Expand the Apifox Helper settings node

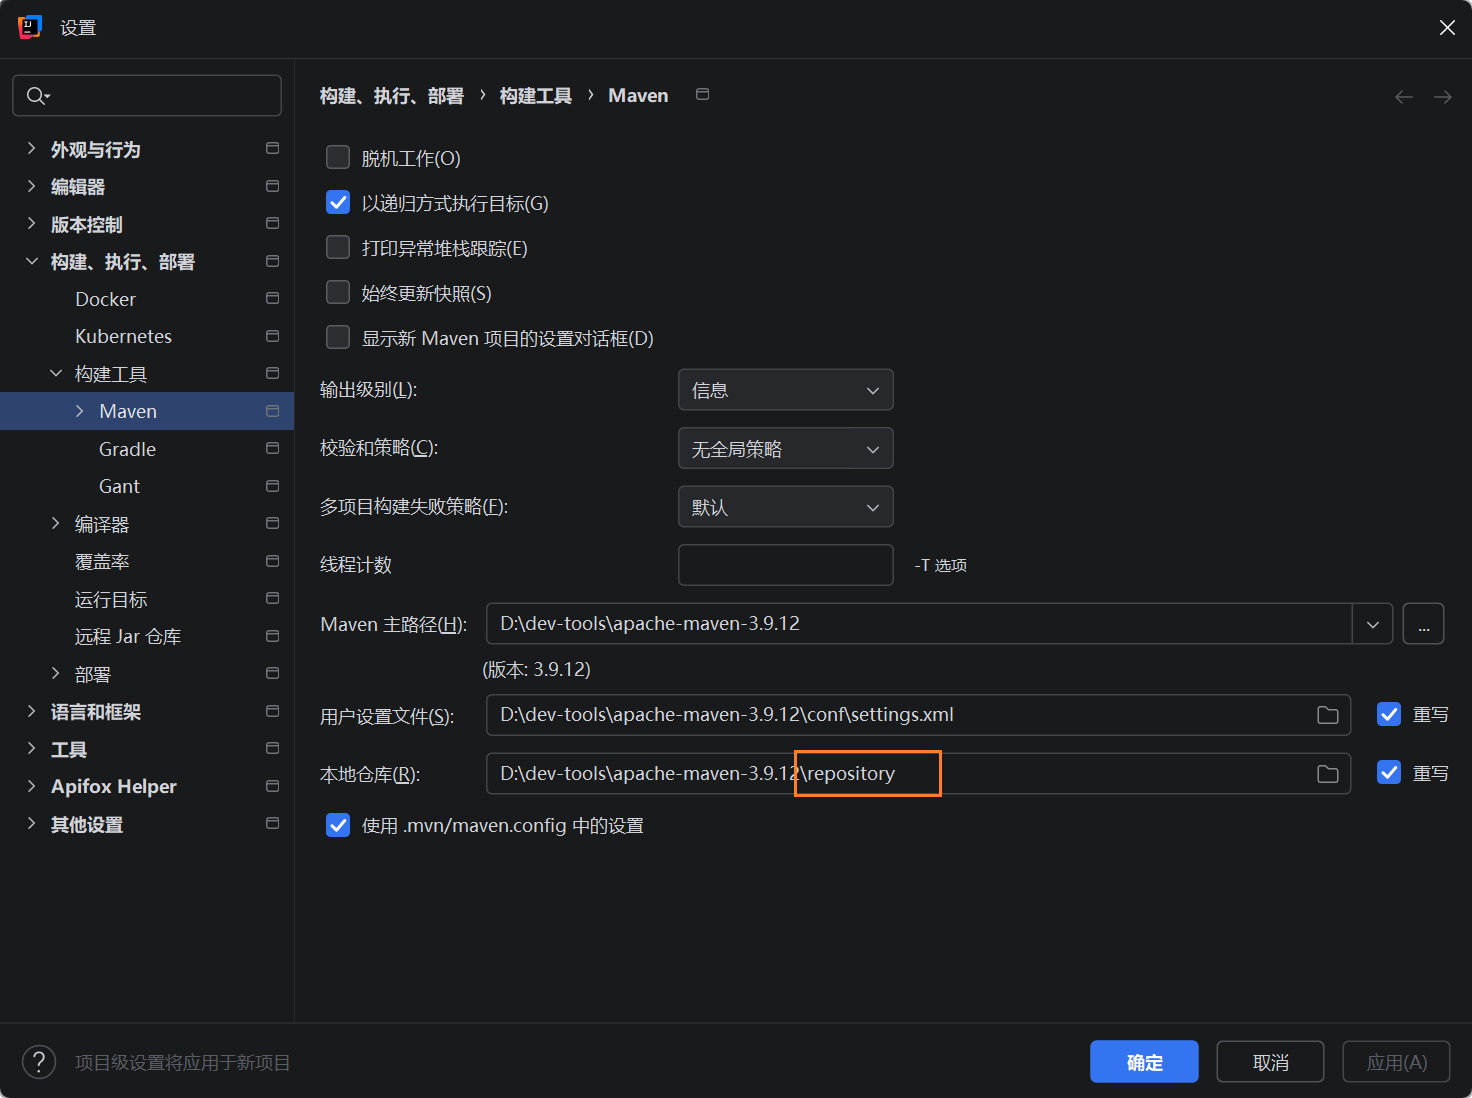coord(31,786)
